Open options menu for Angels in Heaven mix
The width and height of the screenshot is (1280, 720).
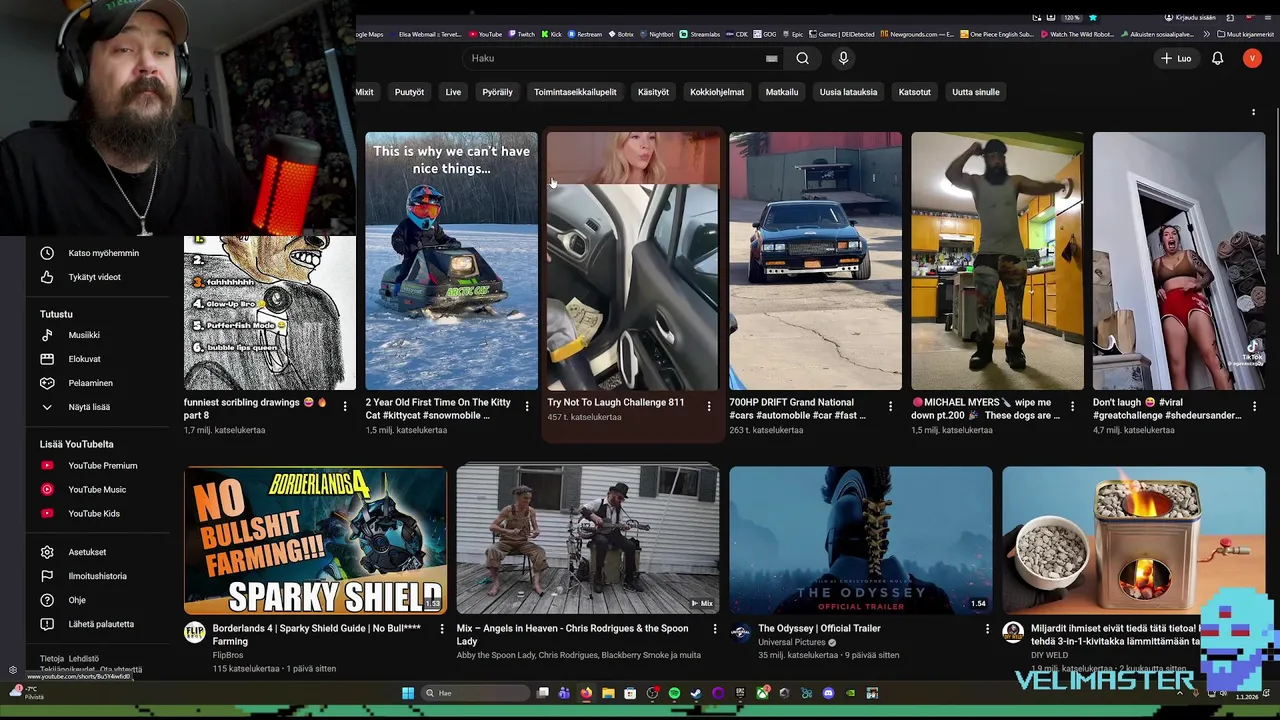tap(714, 629)
